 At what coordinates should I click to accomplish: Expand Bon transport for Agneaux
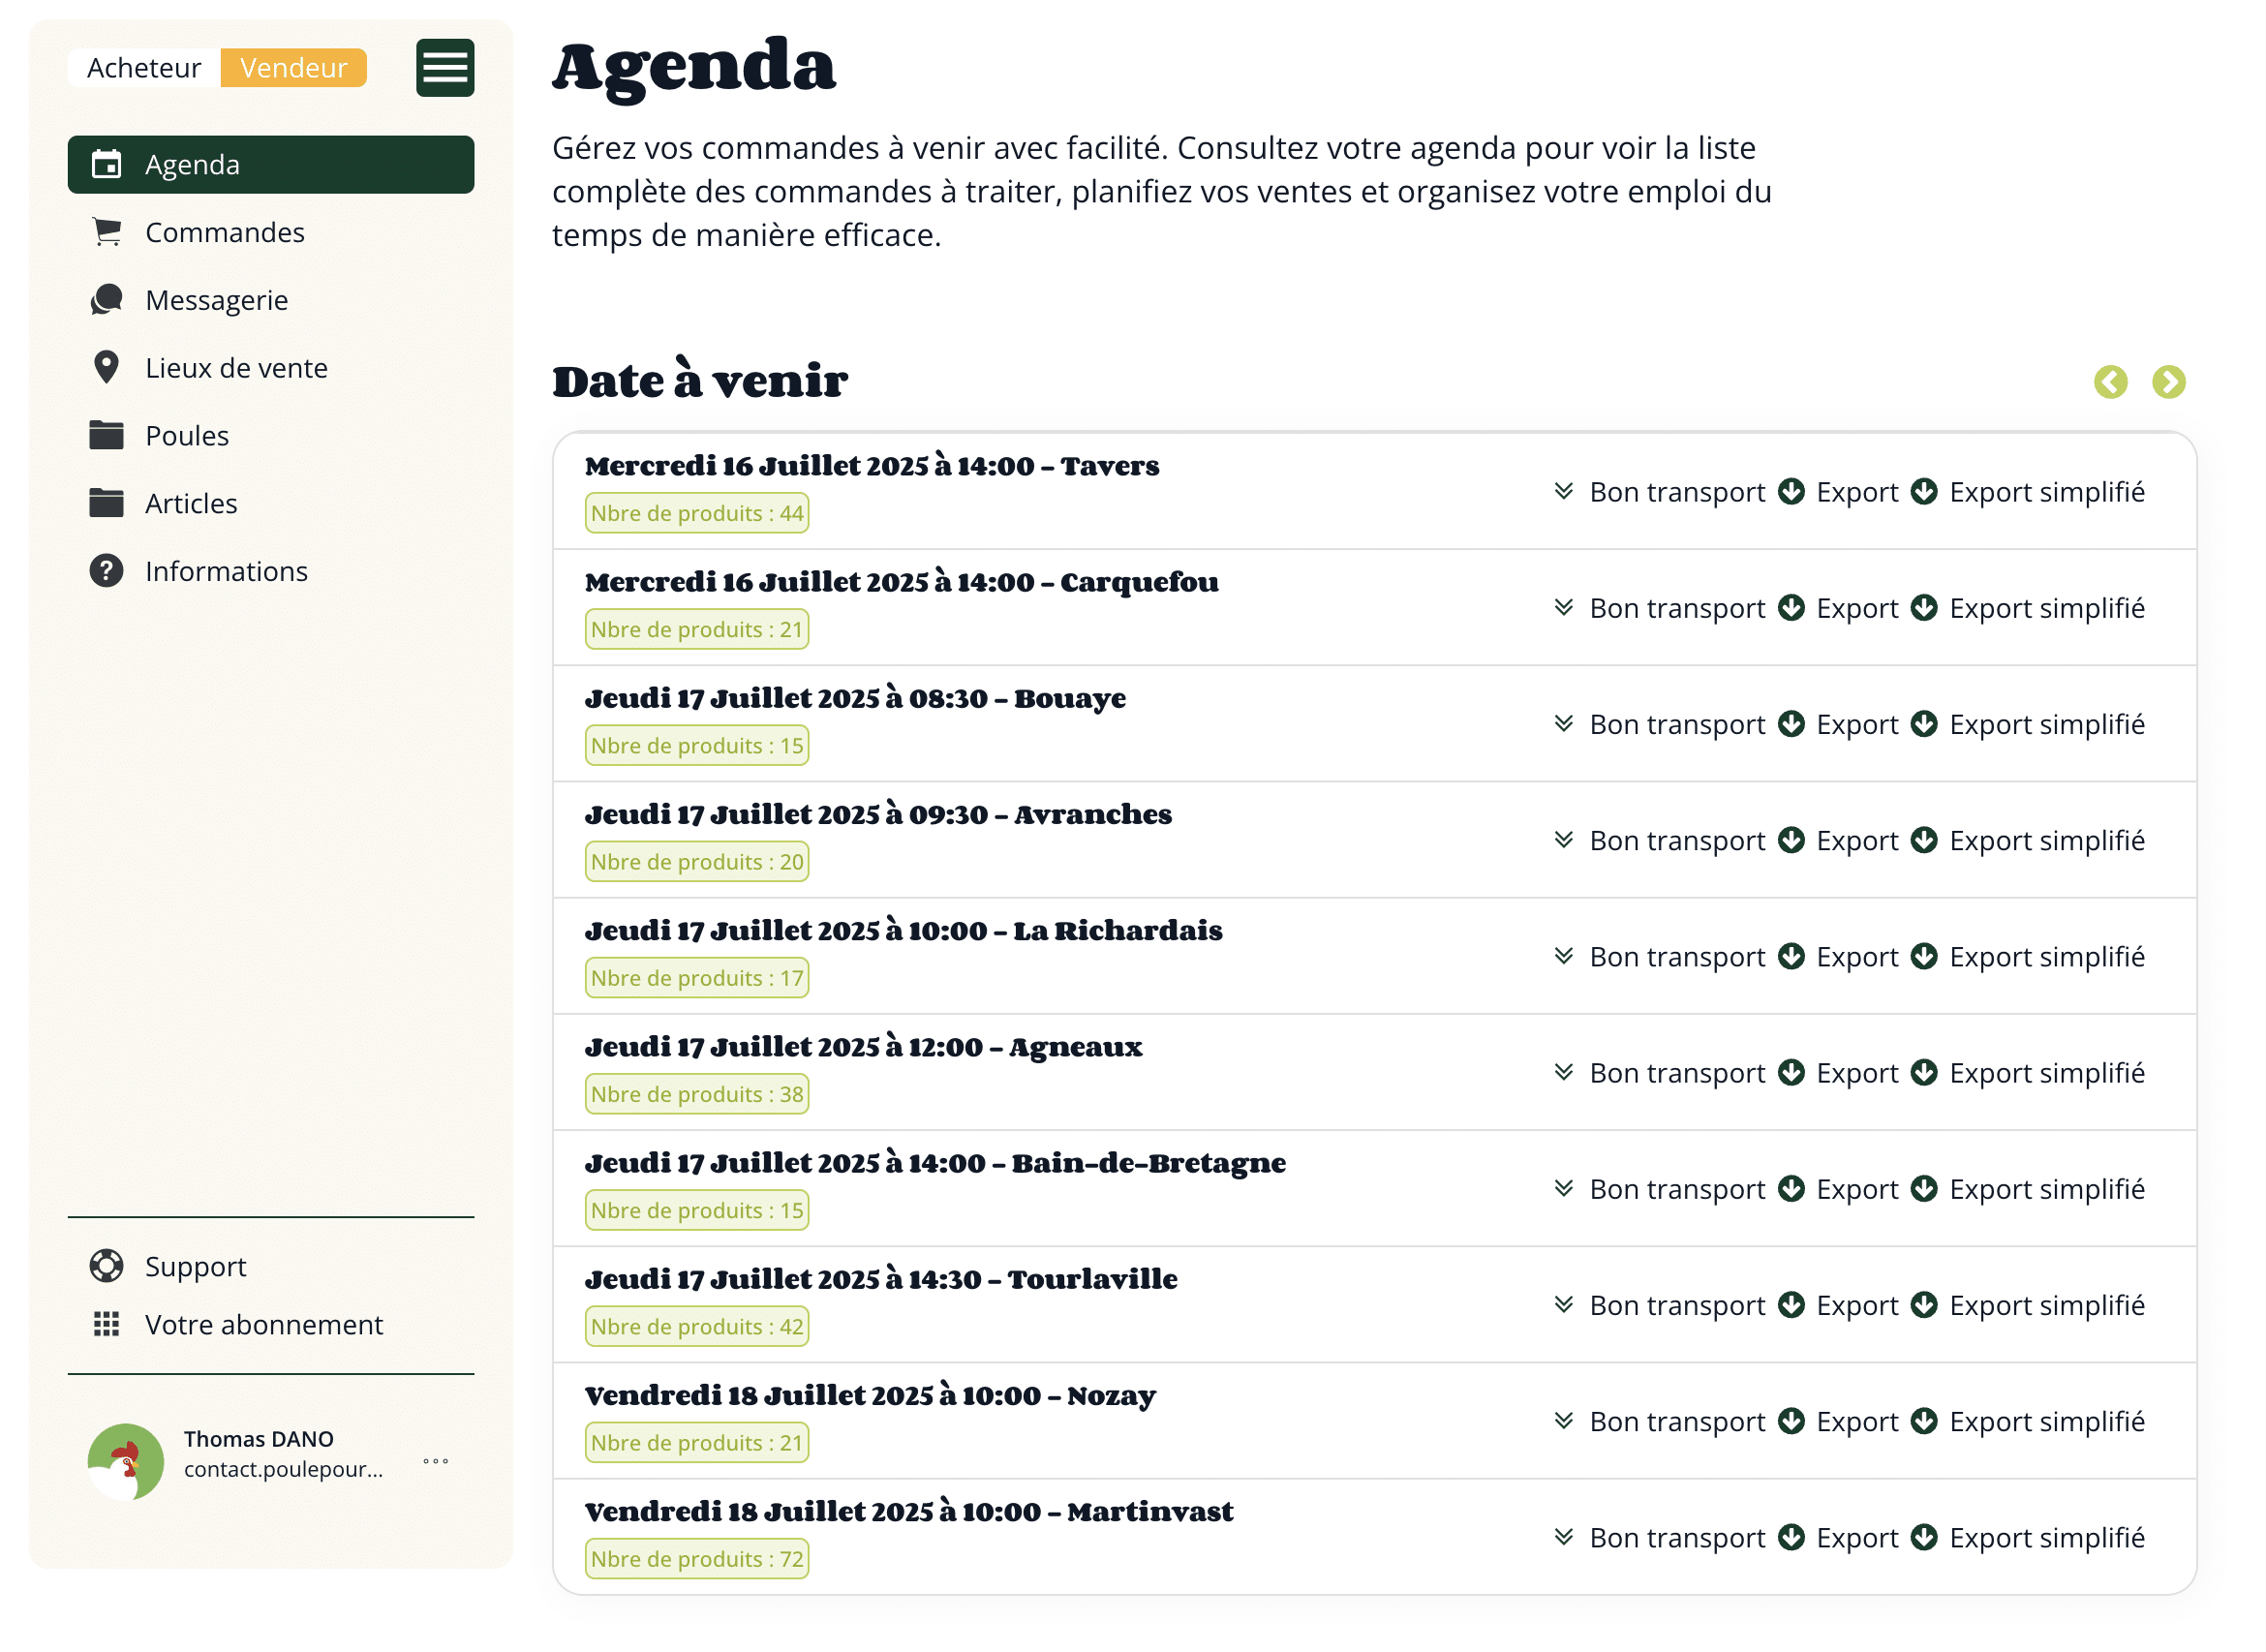point(1662,1074)
